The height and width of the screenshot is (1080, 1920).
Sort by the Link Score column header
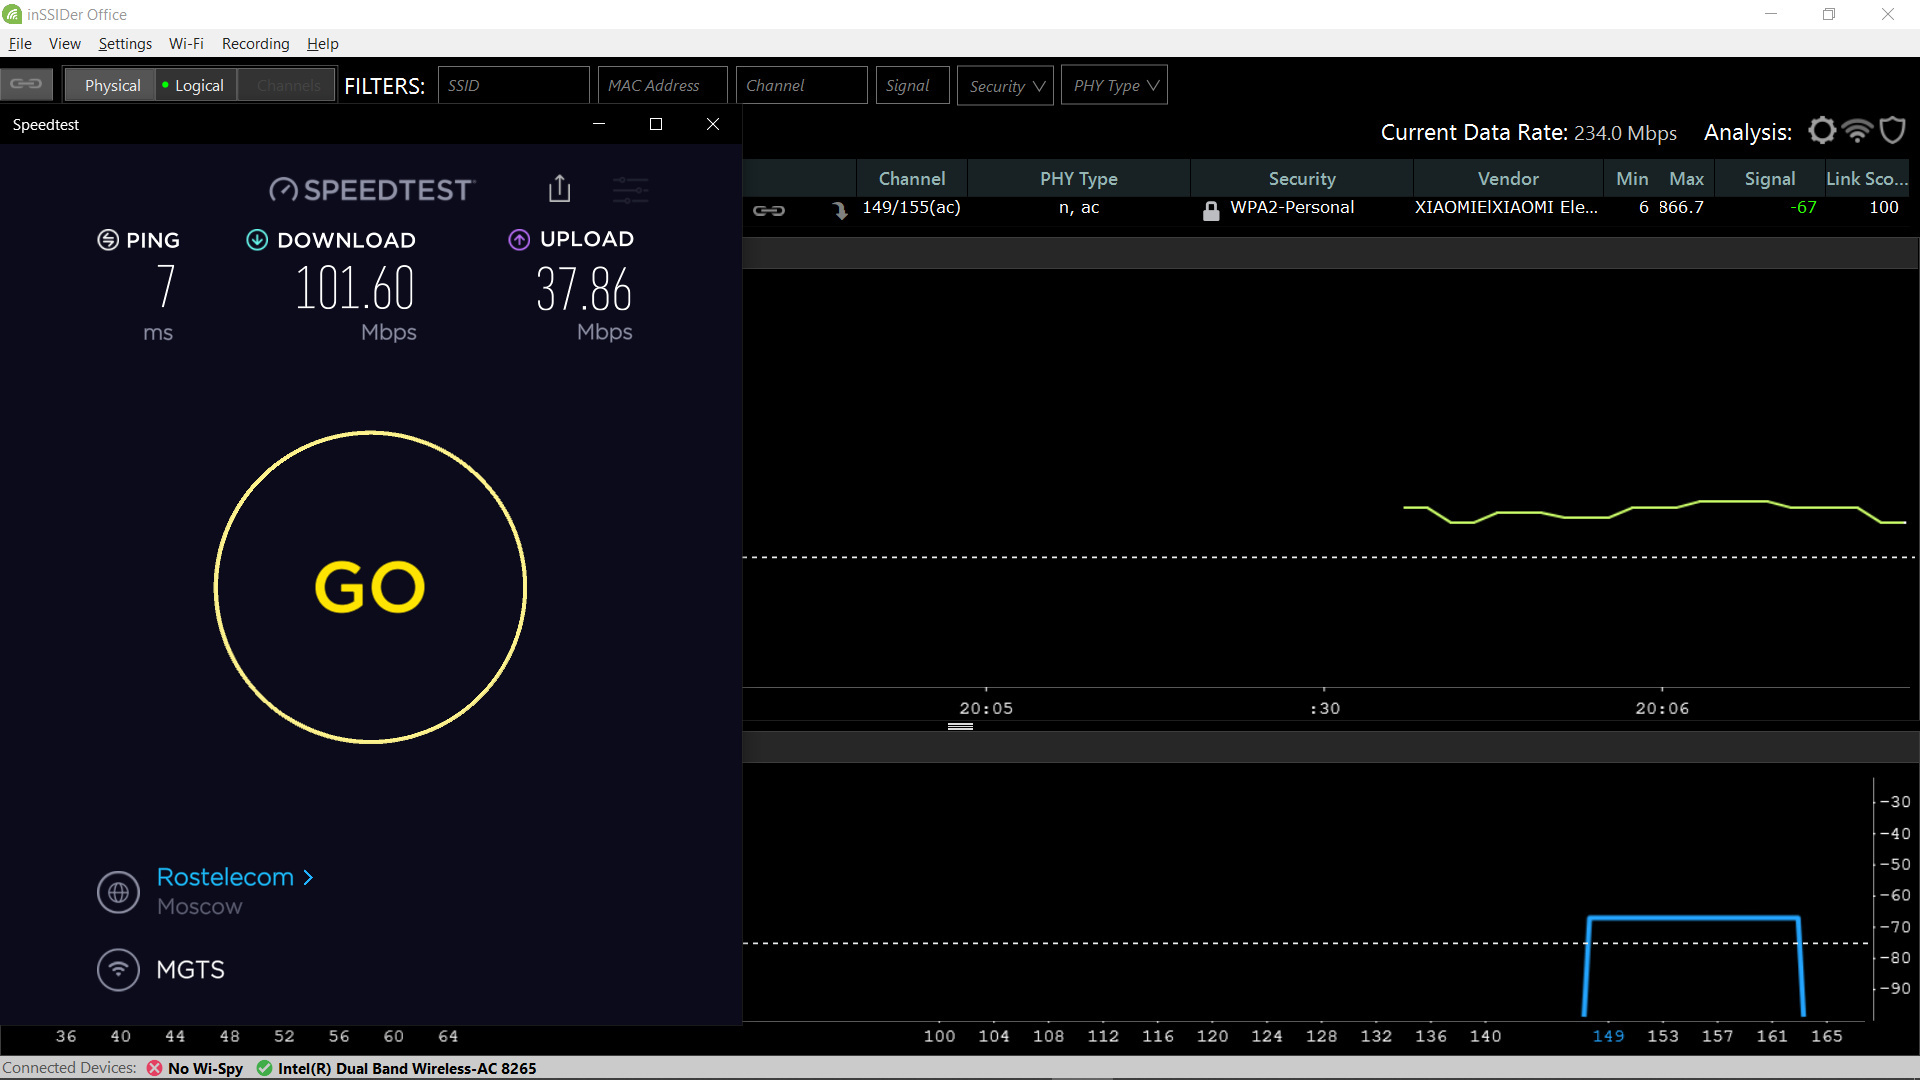coord(1867,178)
